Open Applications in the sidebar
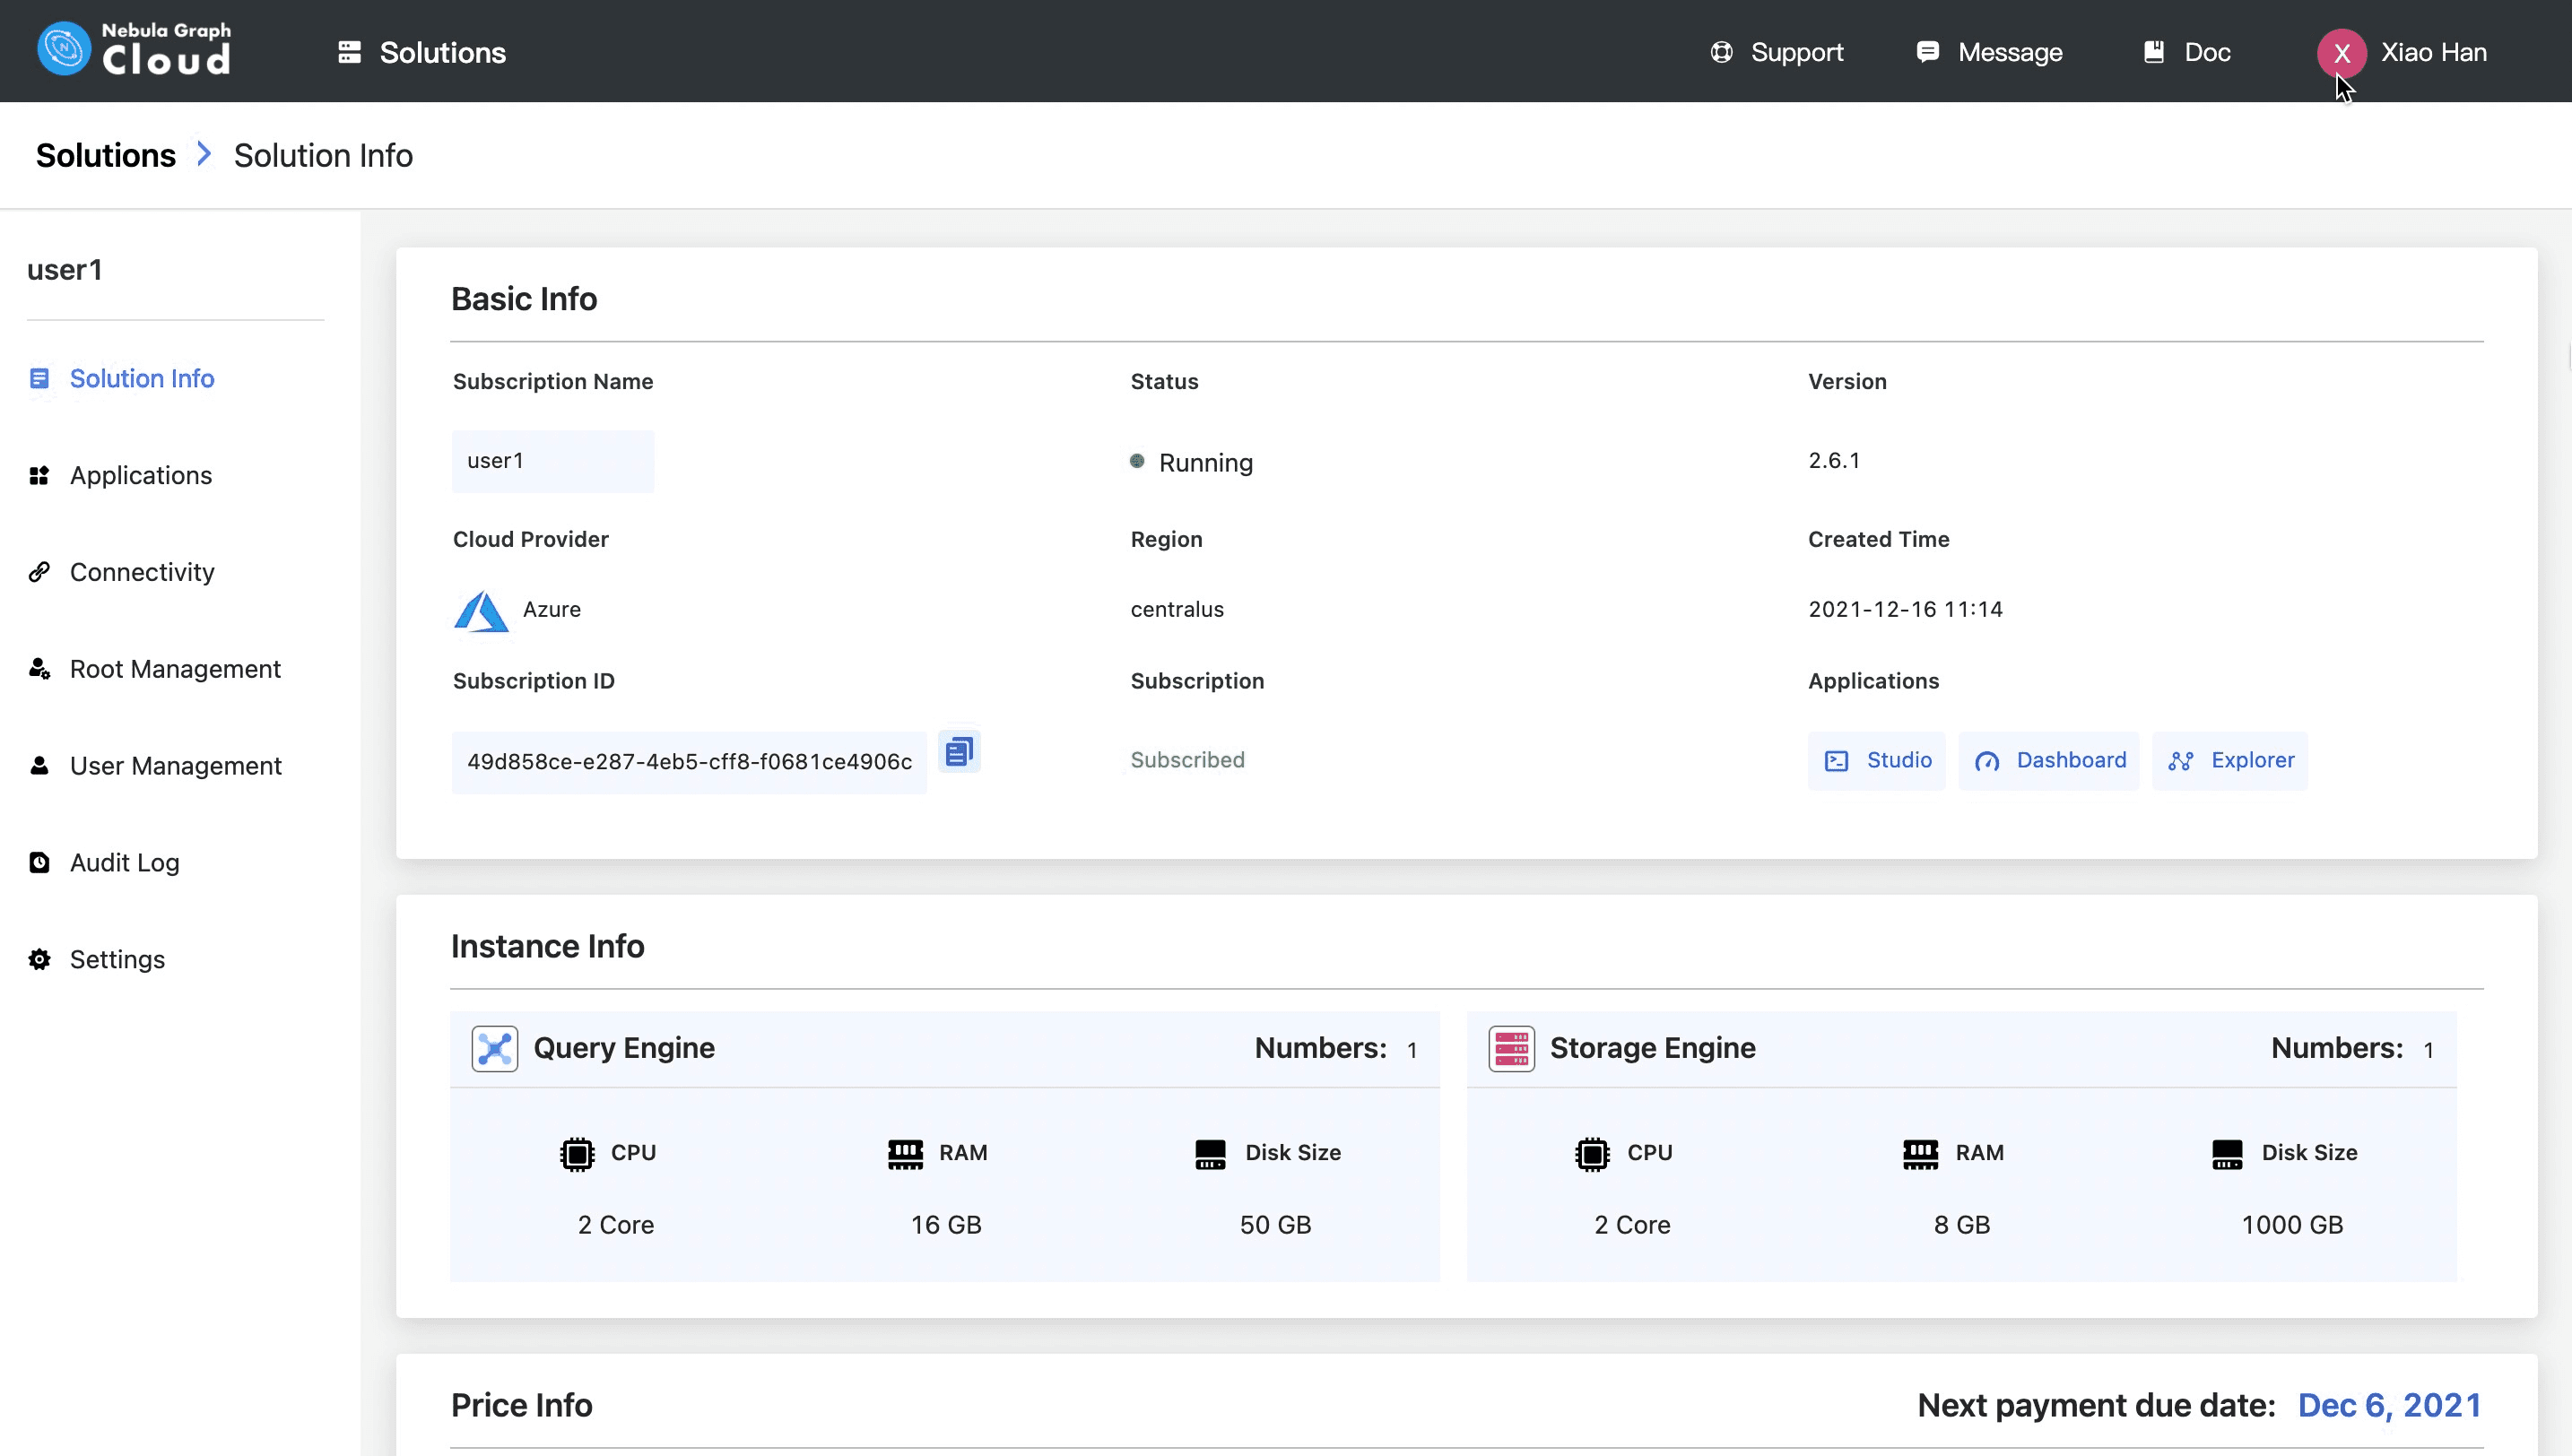 click(140, 475)
